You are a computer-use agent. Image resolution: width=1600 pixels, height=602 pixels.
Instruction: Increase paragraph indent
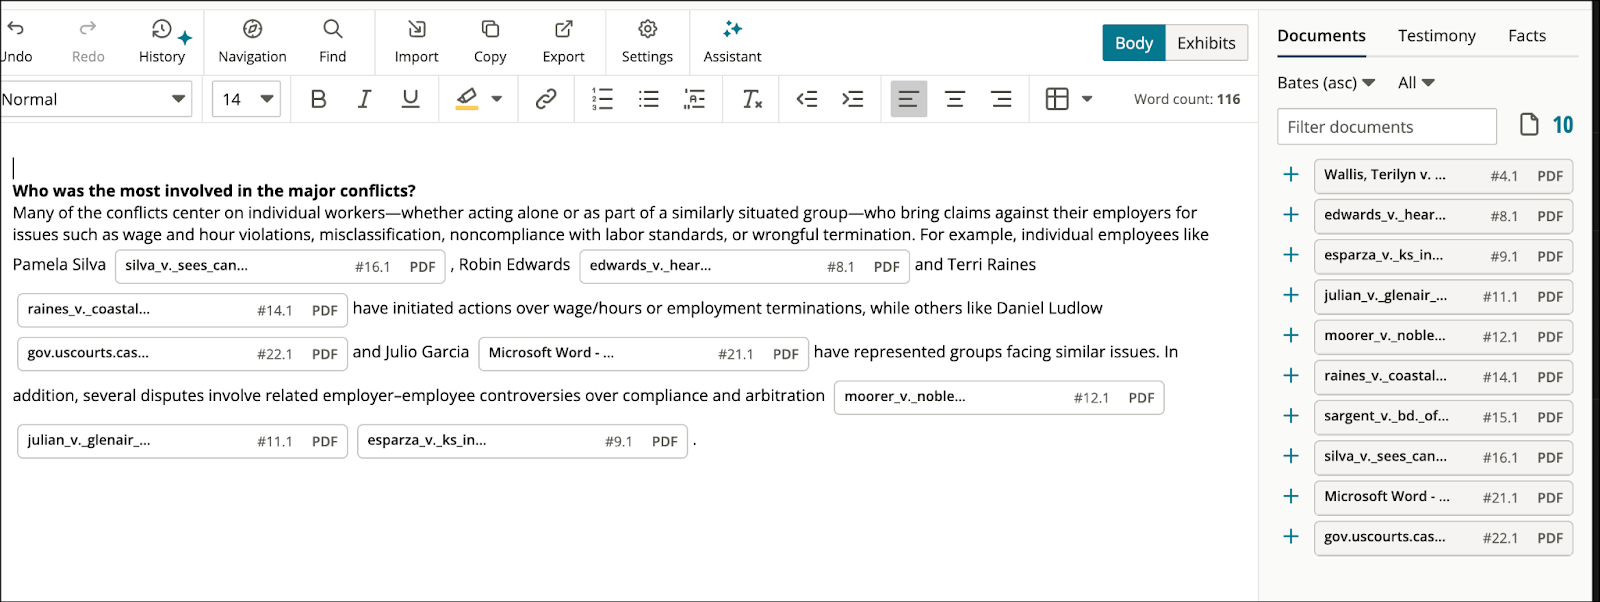[x=853, y=99]
